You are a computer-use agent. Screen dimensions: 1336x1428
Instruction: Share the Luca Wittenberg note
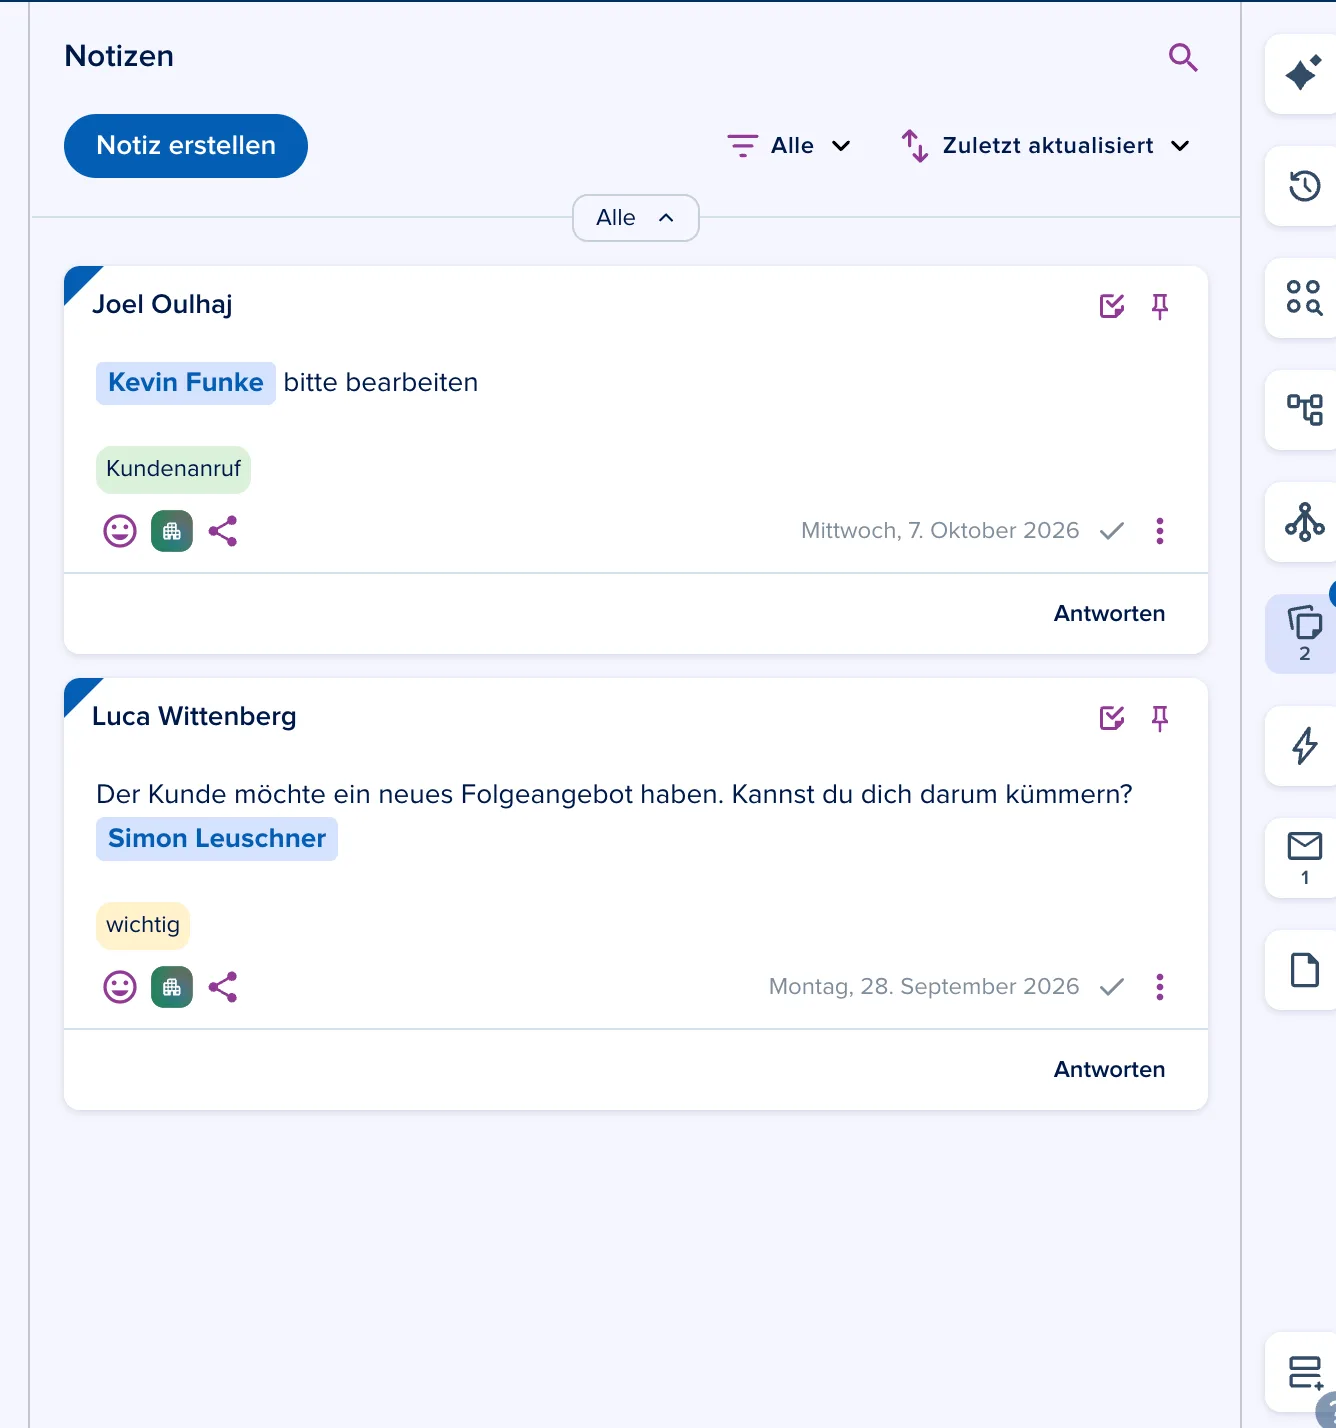point(223,987)
